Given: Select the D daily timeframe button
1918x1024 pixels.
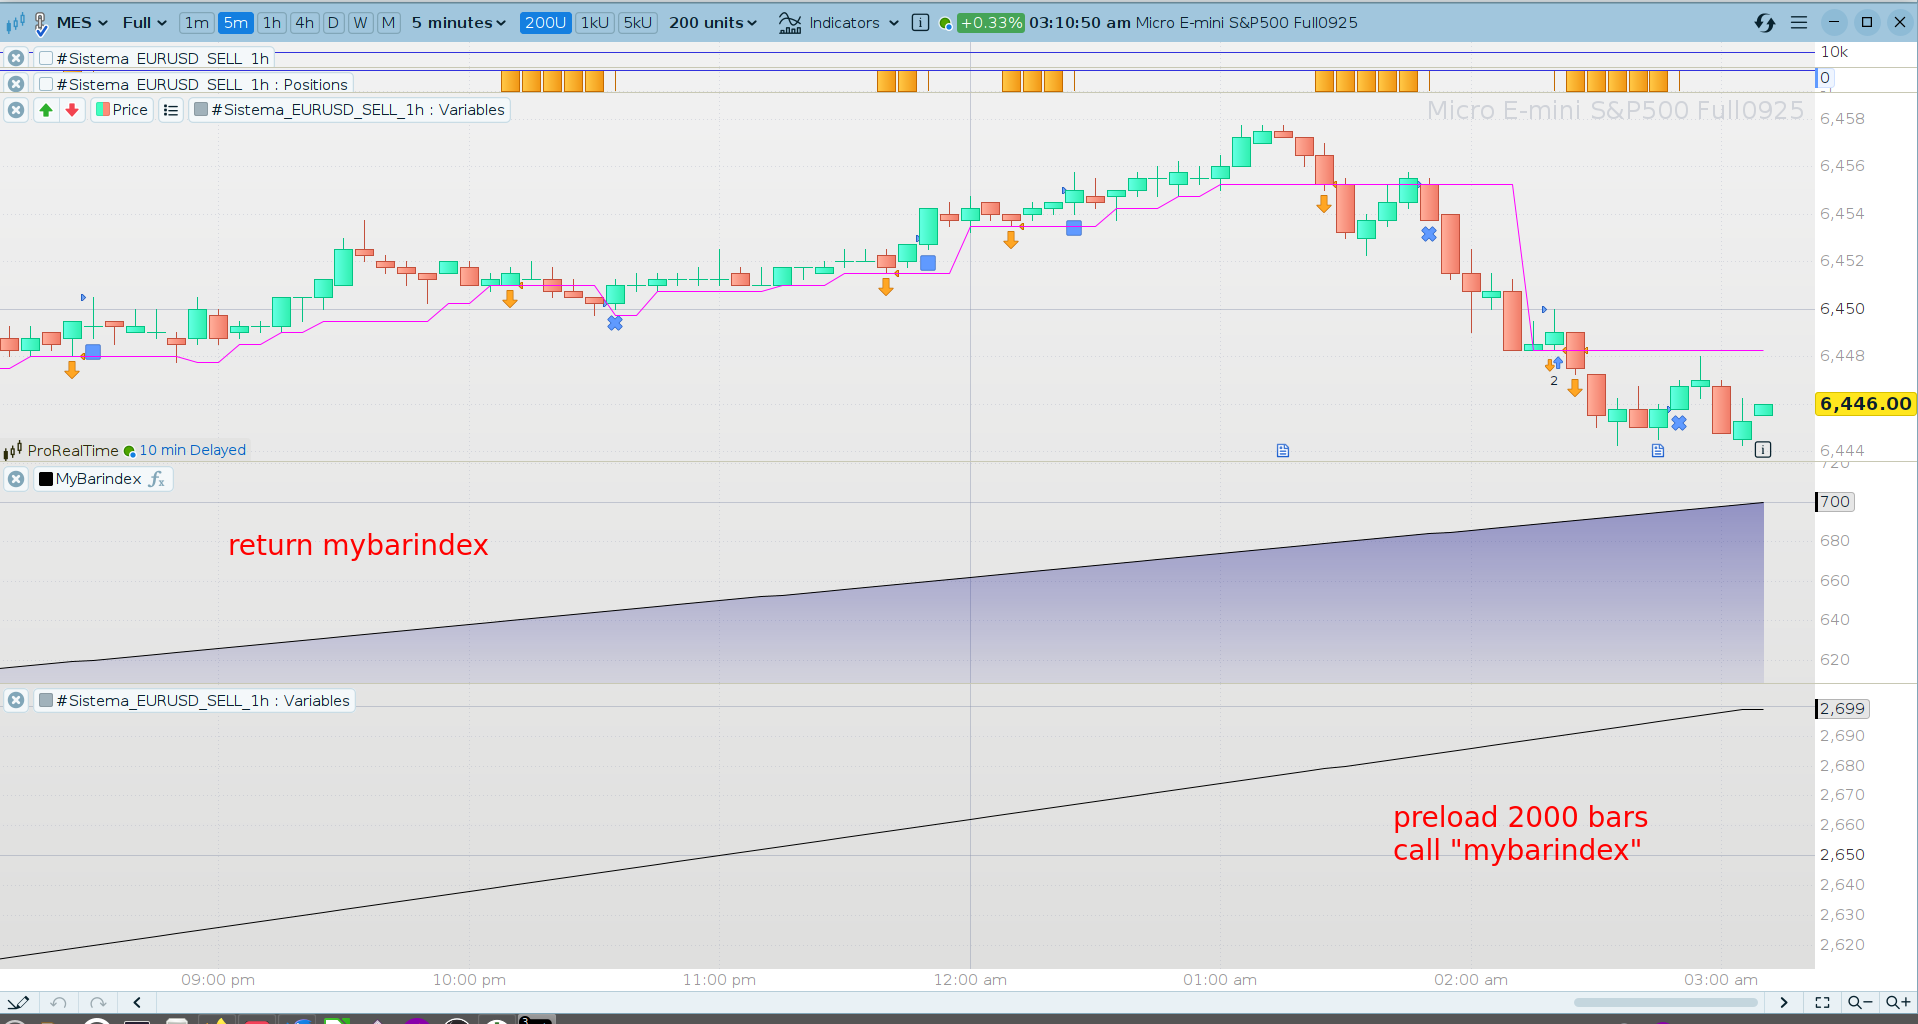Looking at the screenshot, I should coord(333,22).
